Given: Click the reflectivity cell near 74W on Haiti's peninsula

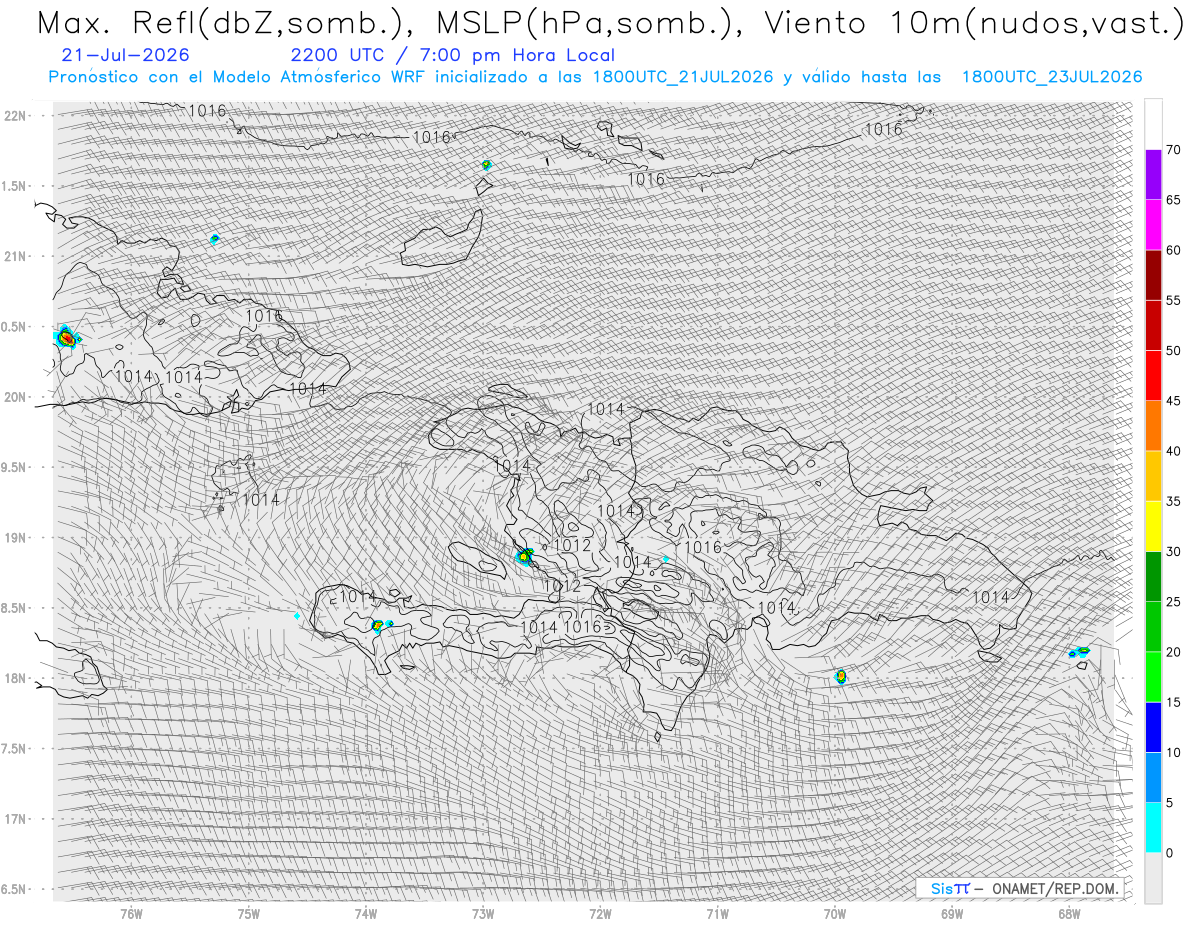Looking at the screenshot, I should pos(378,626).
